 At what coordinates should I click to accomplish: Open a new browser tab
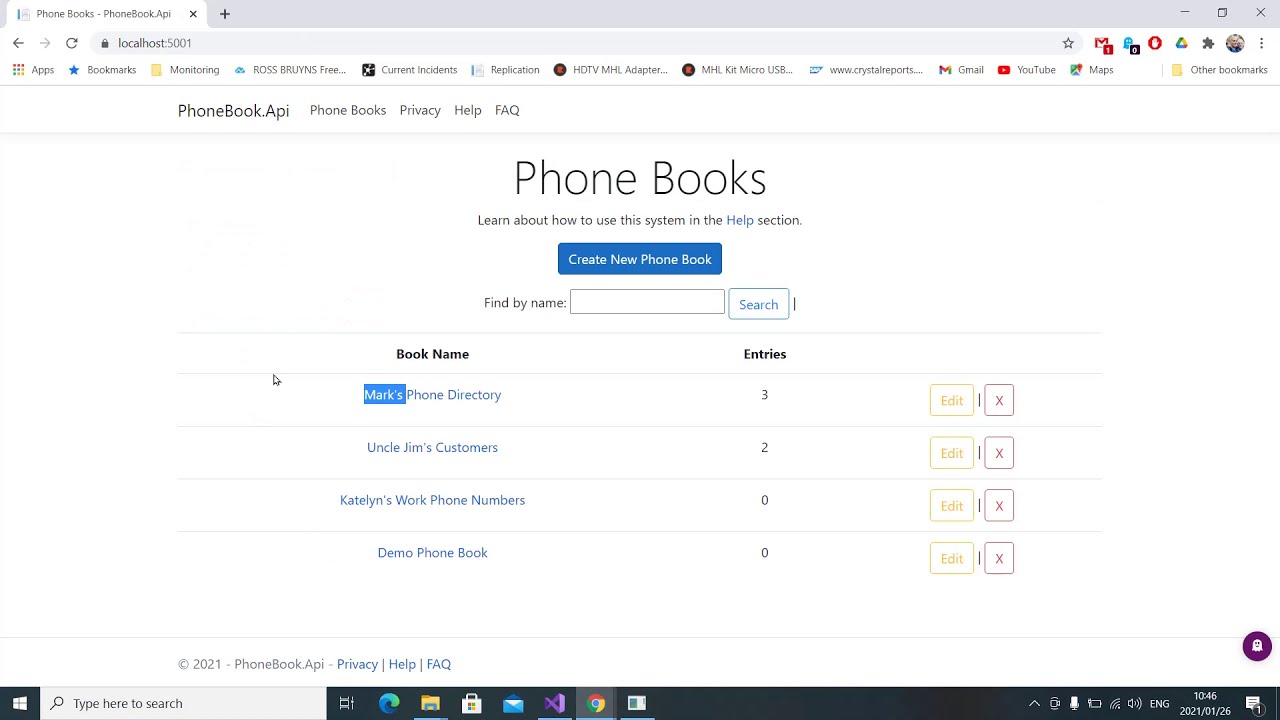(225, 14)
